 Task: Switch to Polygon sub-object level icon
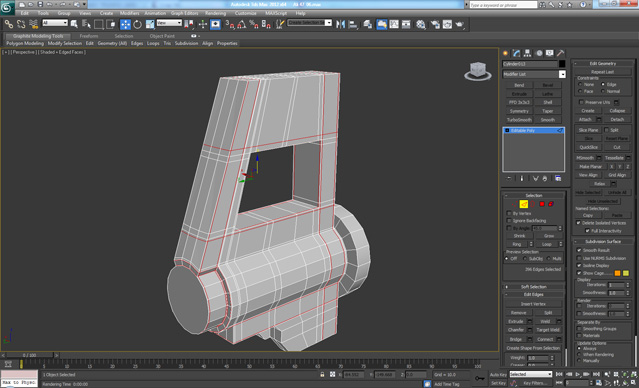point(542,204)
